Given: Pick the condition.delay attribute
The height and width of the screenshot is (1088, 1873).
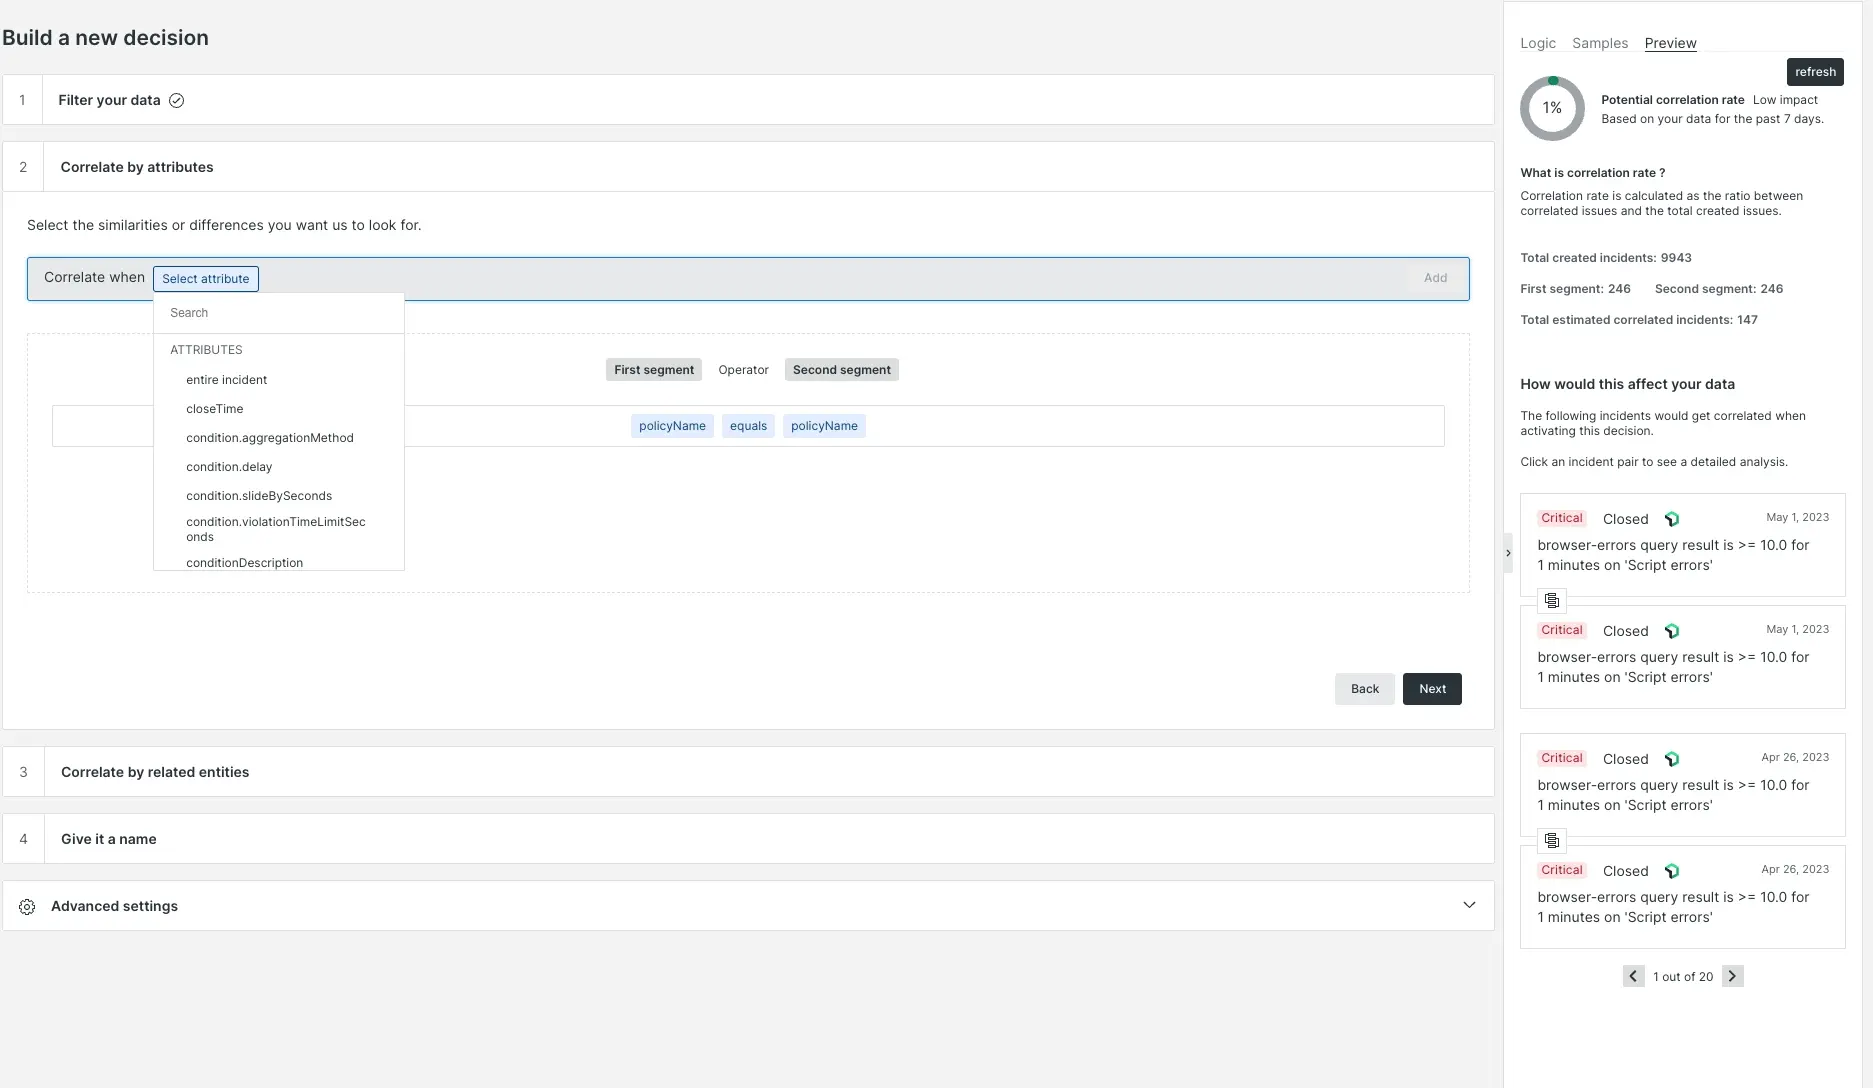Looking at the screenshot, I should tap(229, 467).
